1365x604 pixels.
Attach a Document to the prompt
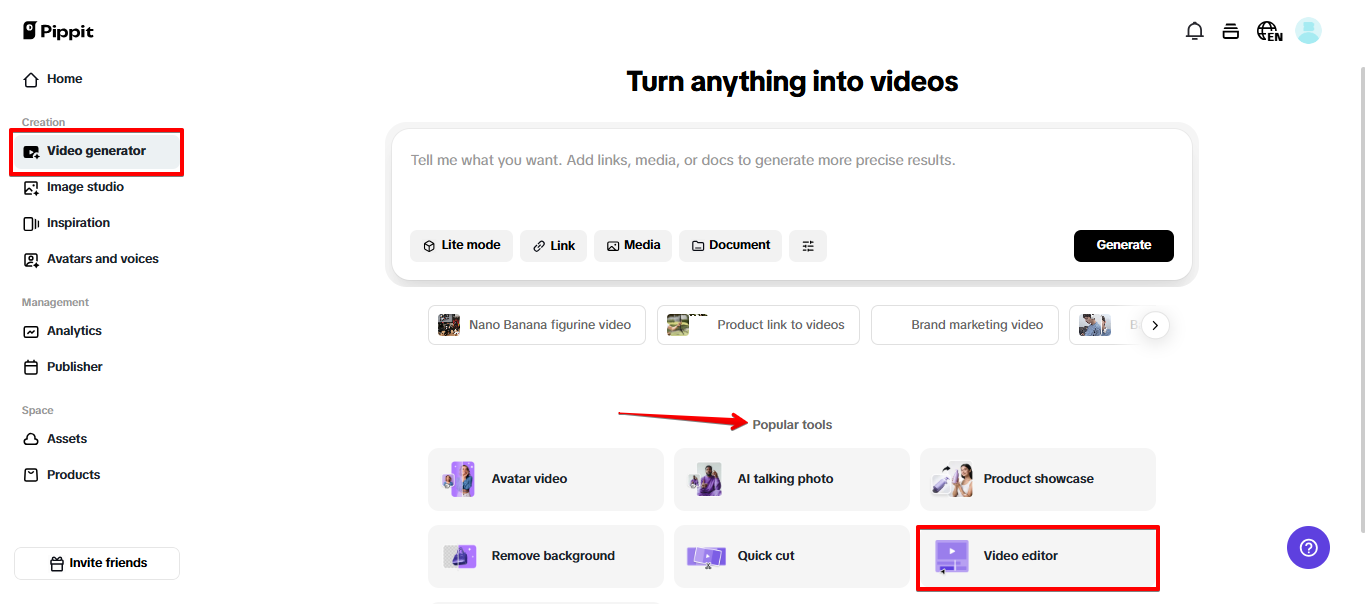730,245
